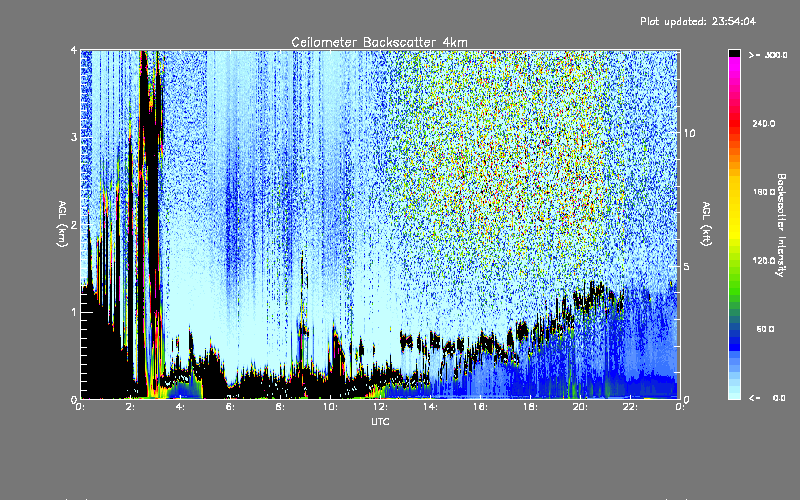
Task: Click the '14:' tick on the time axis
Action: [430, 407]
